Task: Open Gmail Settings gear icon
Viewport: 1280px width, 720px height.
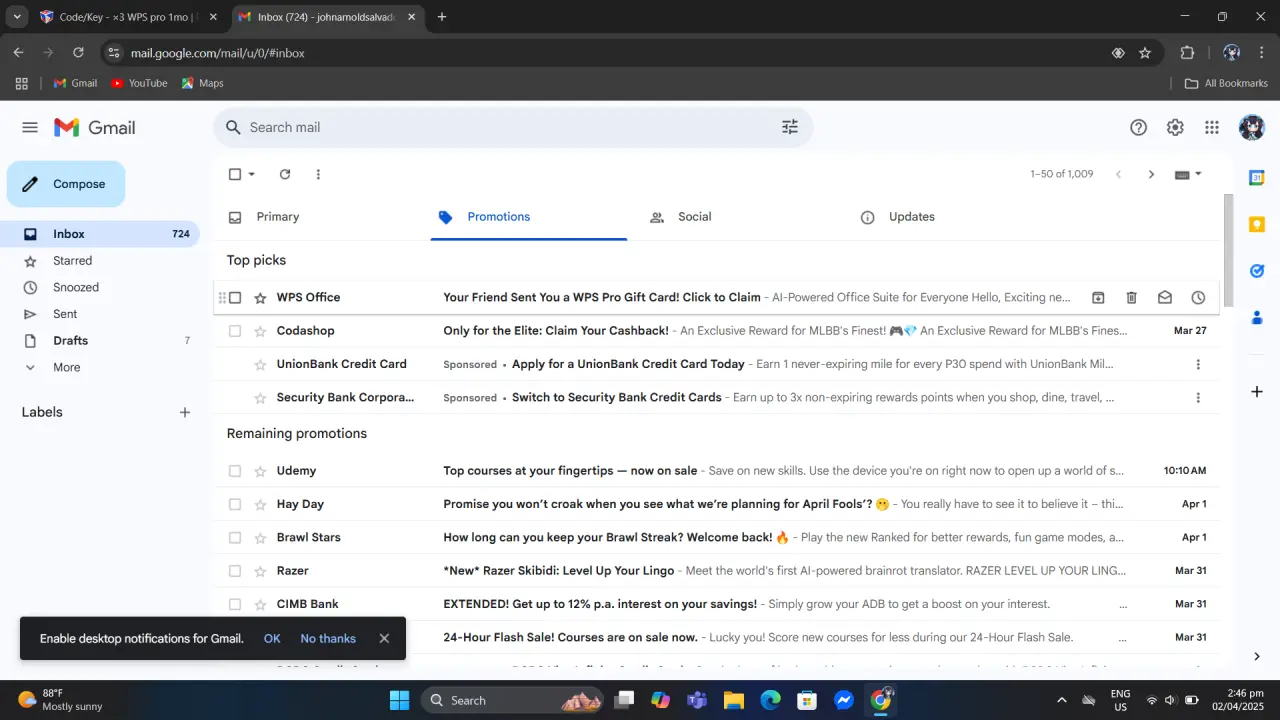Action: pyautogui.click(x=1175, y=127)
